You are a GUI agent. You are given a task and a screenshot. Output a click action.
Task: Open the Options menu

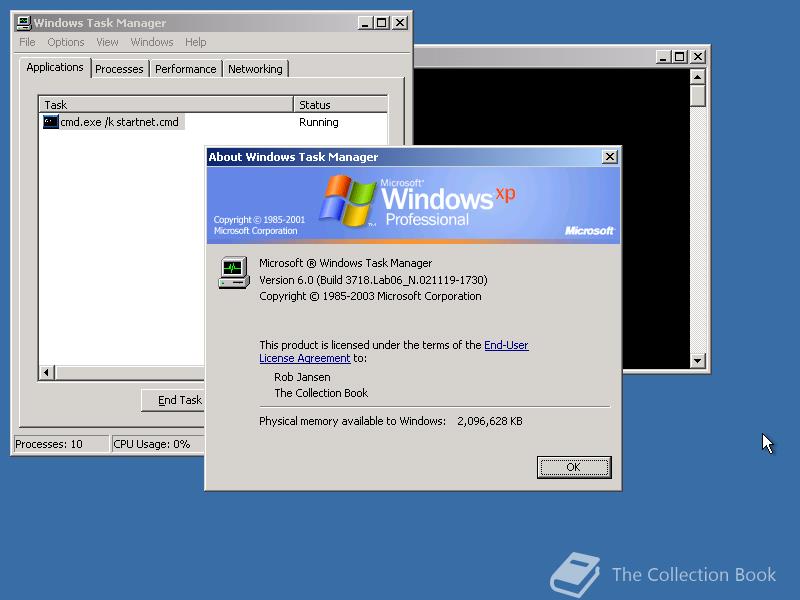66,42
